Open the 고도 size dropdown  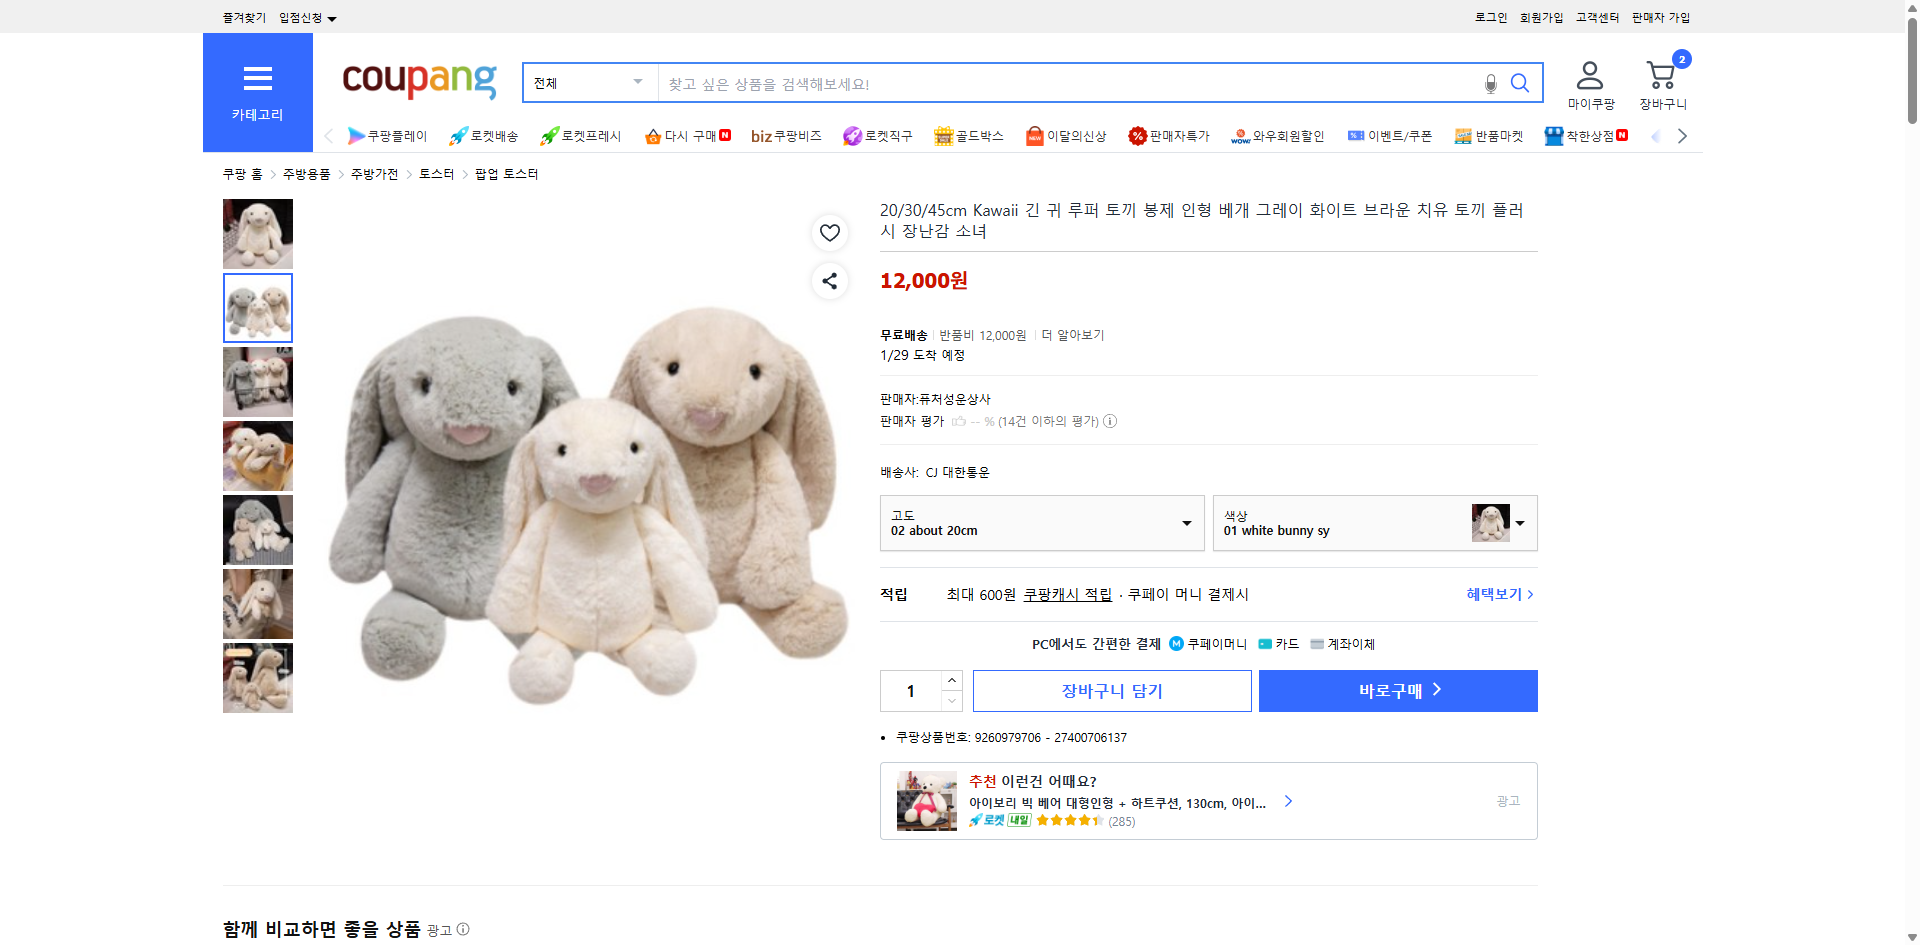[1041, 523]
